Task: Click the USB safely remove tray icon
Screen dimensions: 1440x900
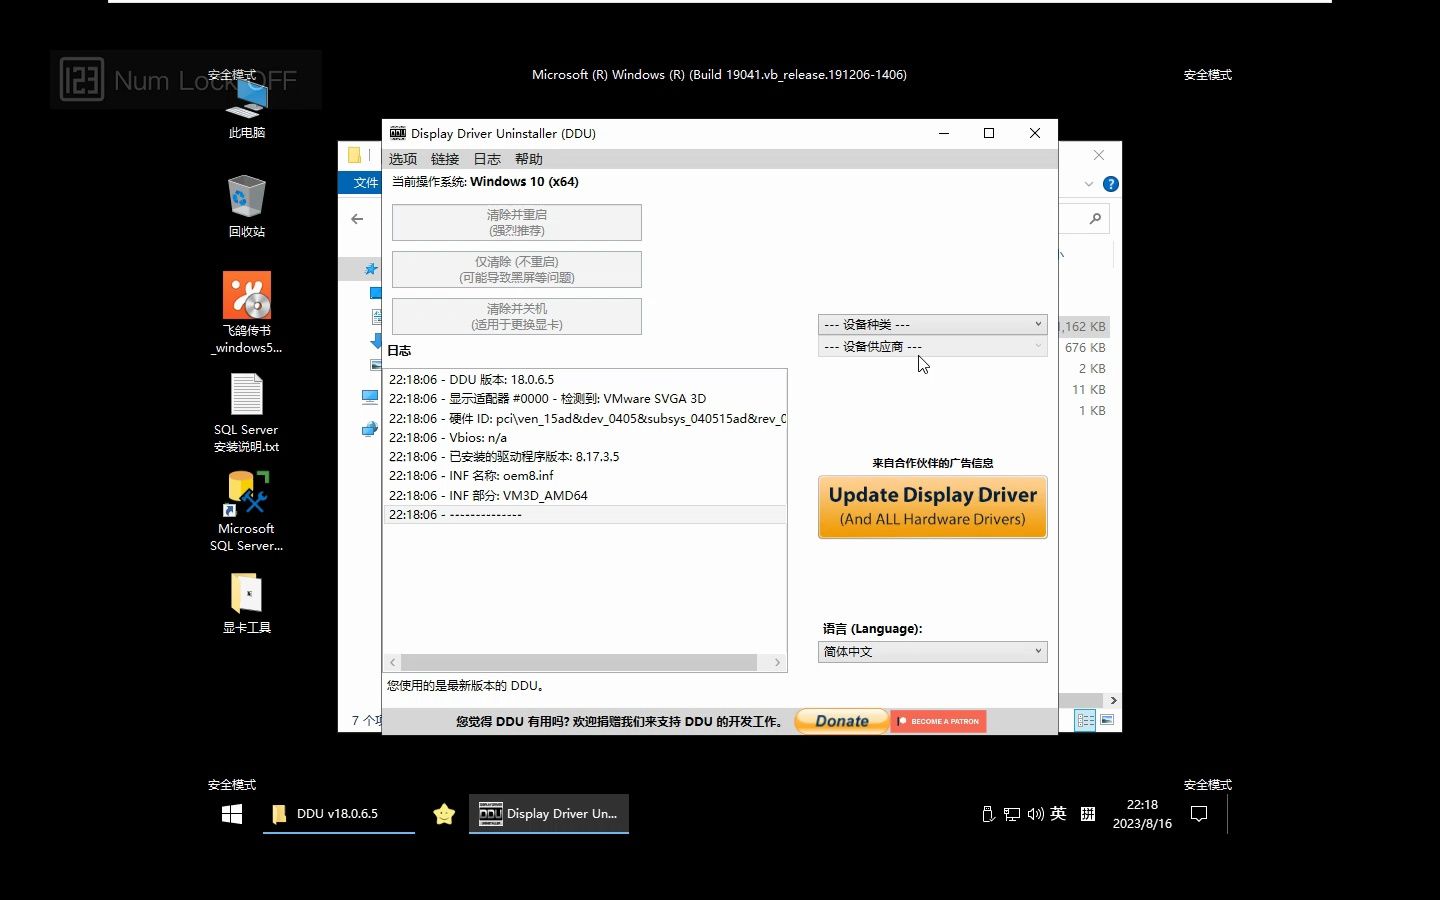Action: tap(987, 814)
